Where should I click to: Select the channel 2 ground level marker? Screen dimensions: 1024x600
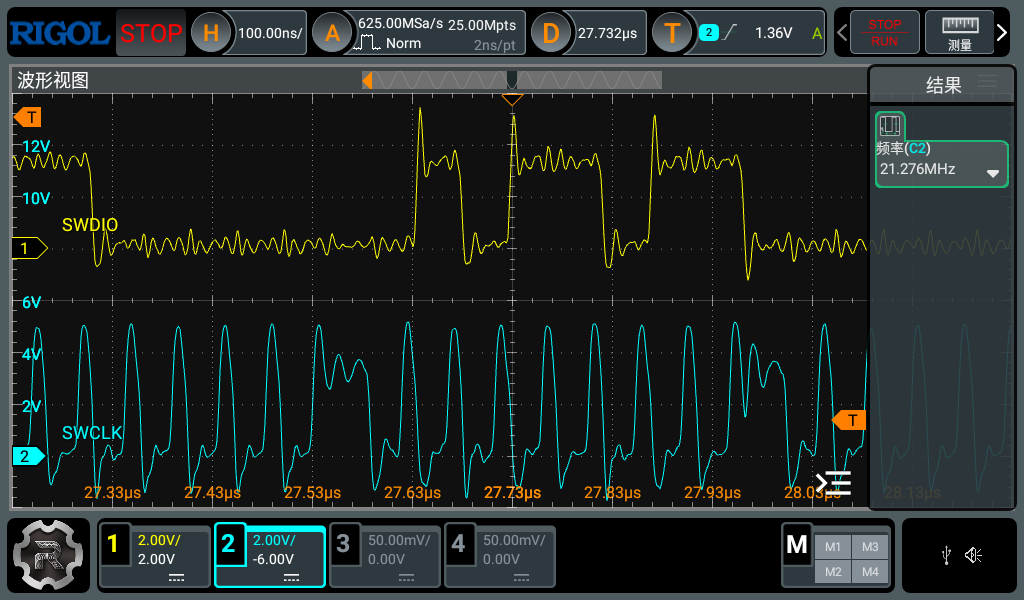[x=29, y=456]
